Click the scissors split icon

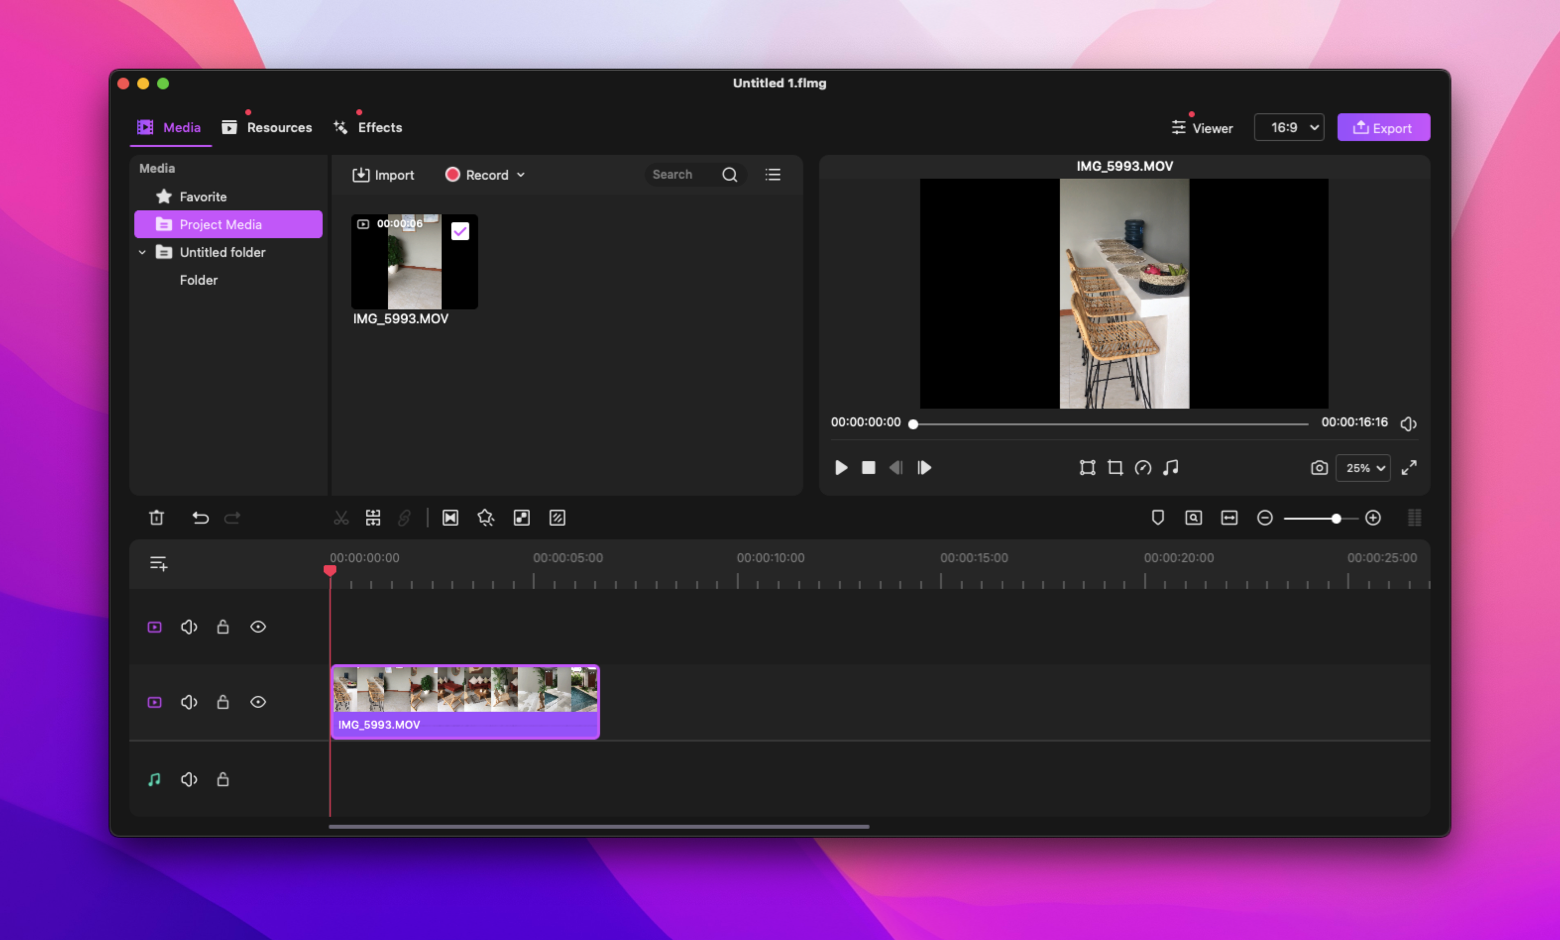(341, 518)
